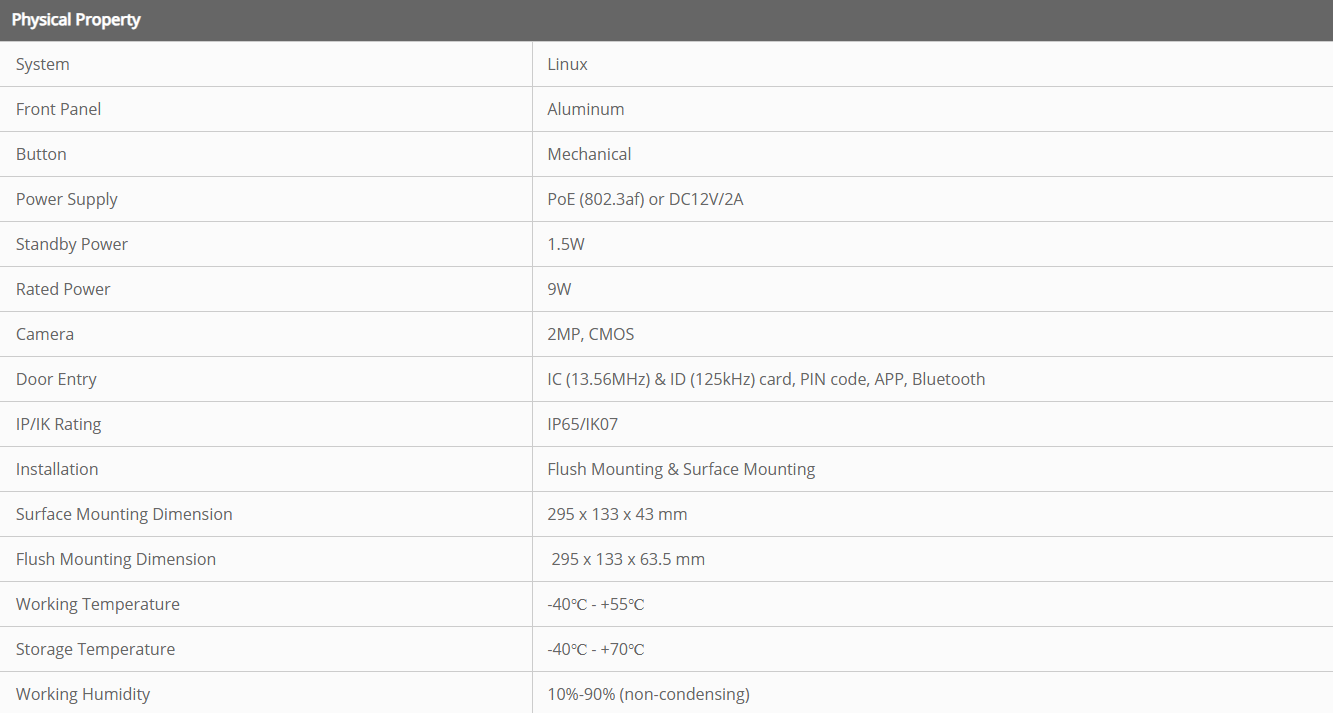Click the System row label

coord(43,64)
